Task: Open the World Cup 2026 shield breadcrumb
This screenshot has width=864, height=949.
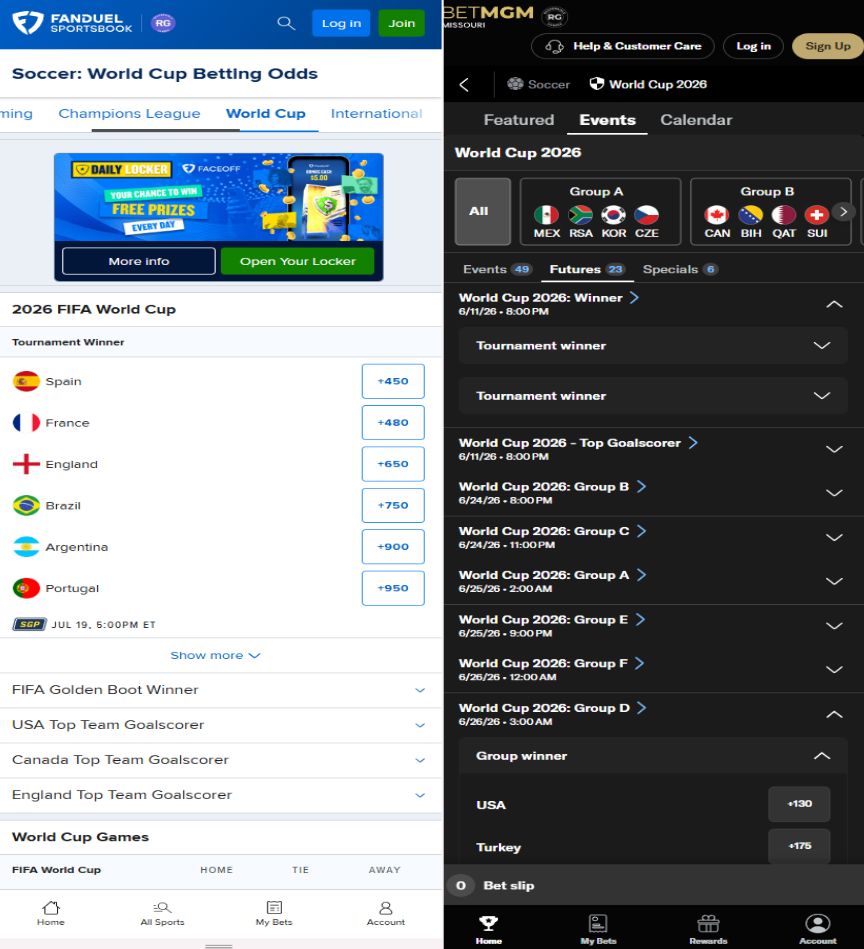Action: (648, 84)
